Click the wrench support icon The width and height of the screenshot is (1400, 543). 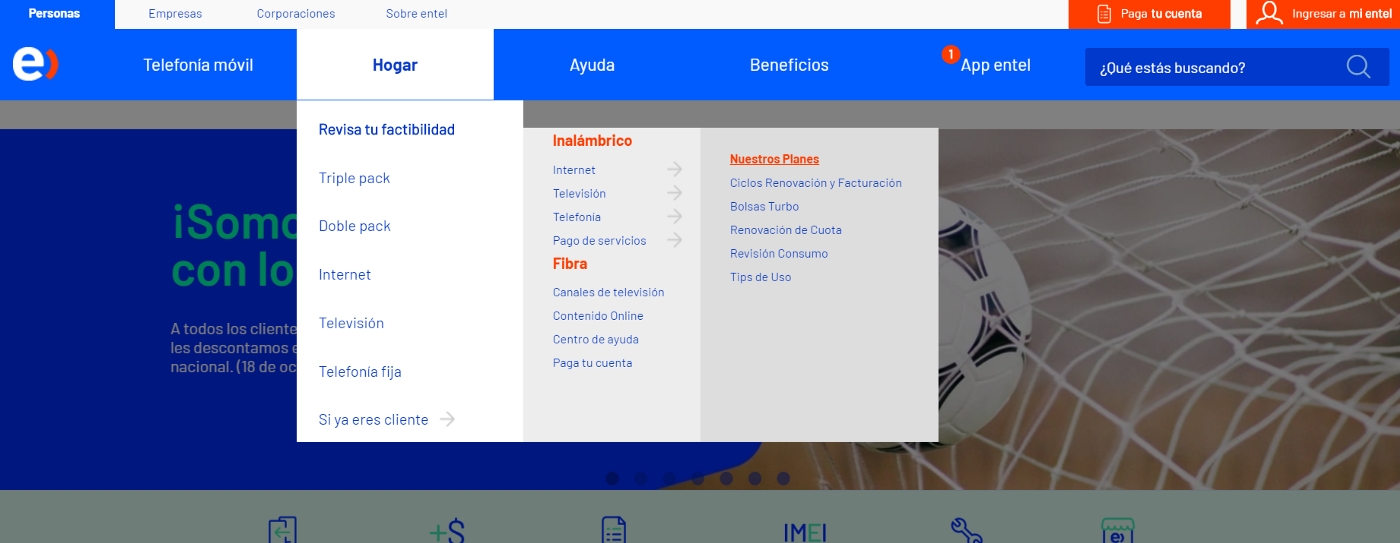pos(967,530)
